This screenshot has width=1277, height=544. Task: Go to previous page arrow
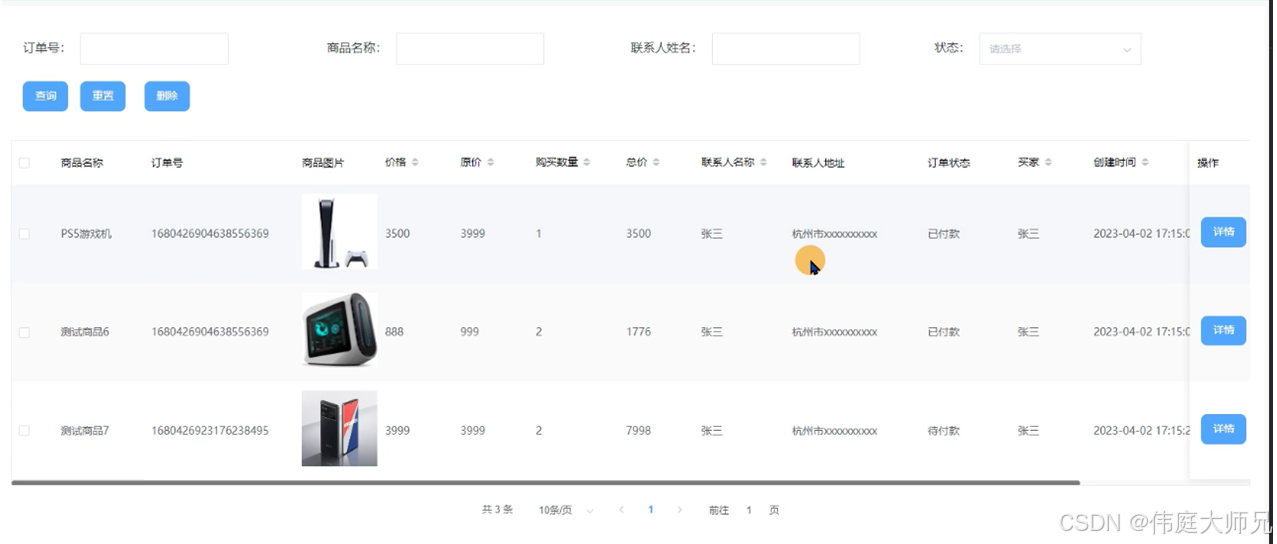click(x=621, y=510)
